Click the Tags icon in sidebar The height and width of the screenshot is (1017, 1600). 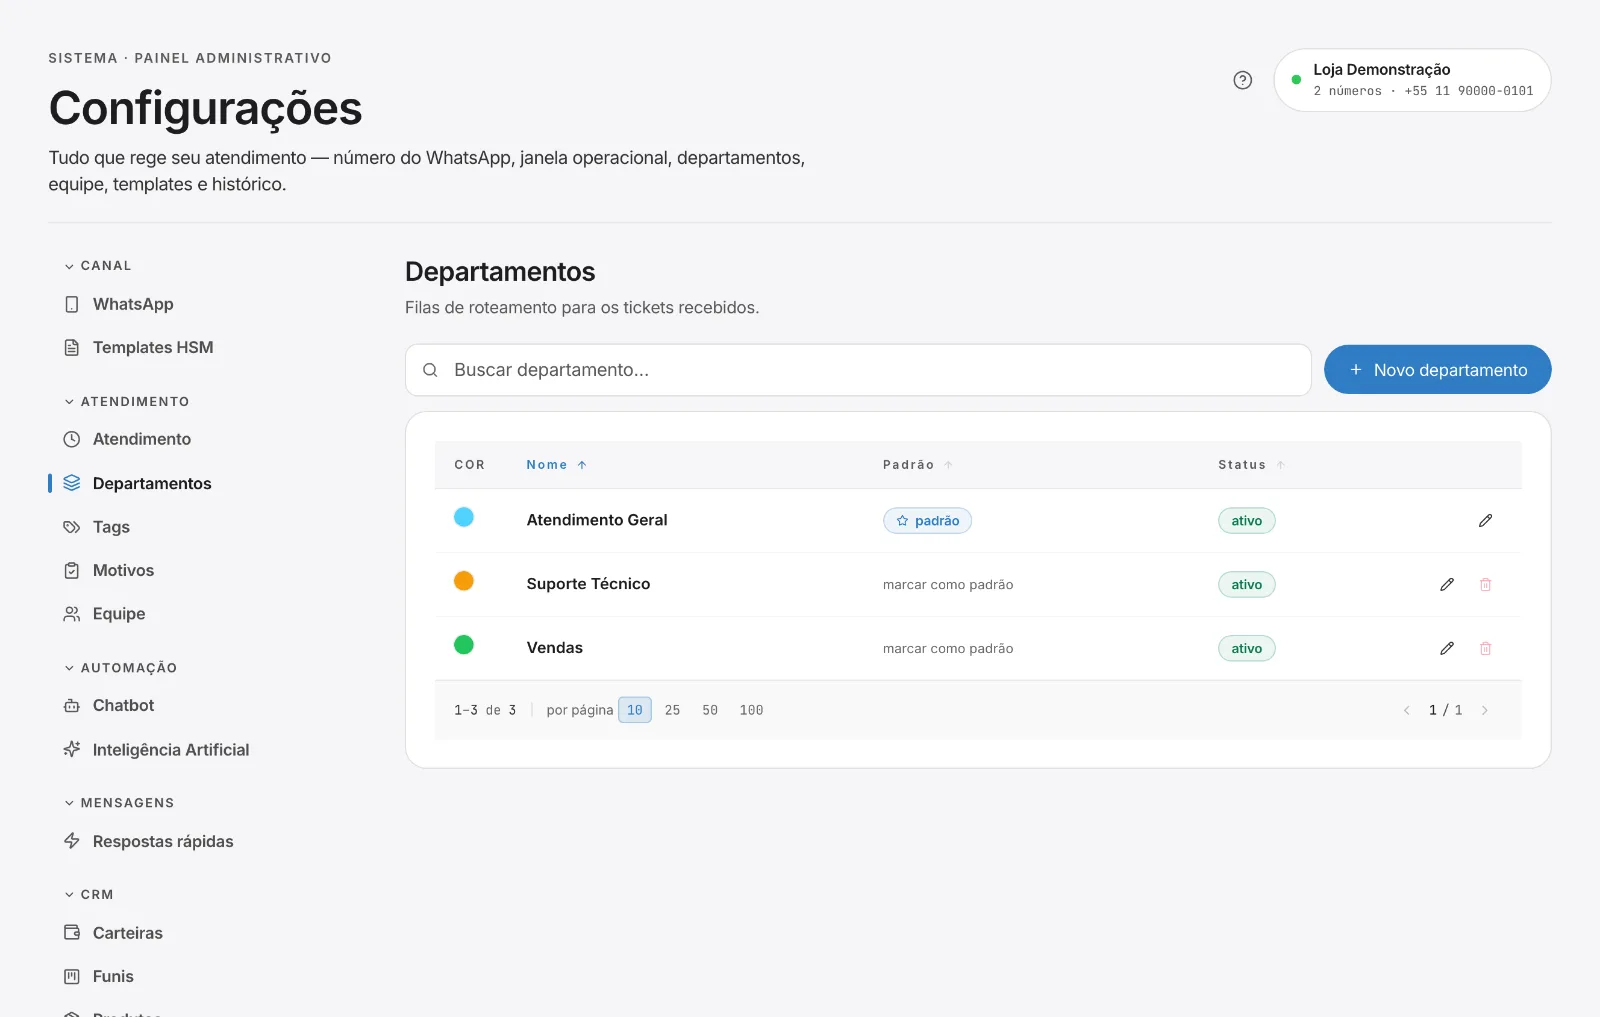click(x=72, y=527)
